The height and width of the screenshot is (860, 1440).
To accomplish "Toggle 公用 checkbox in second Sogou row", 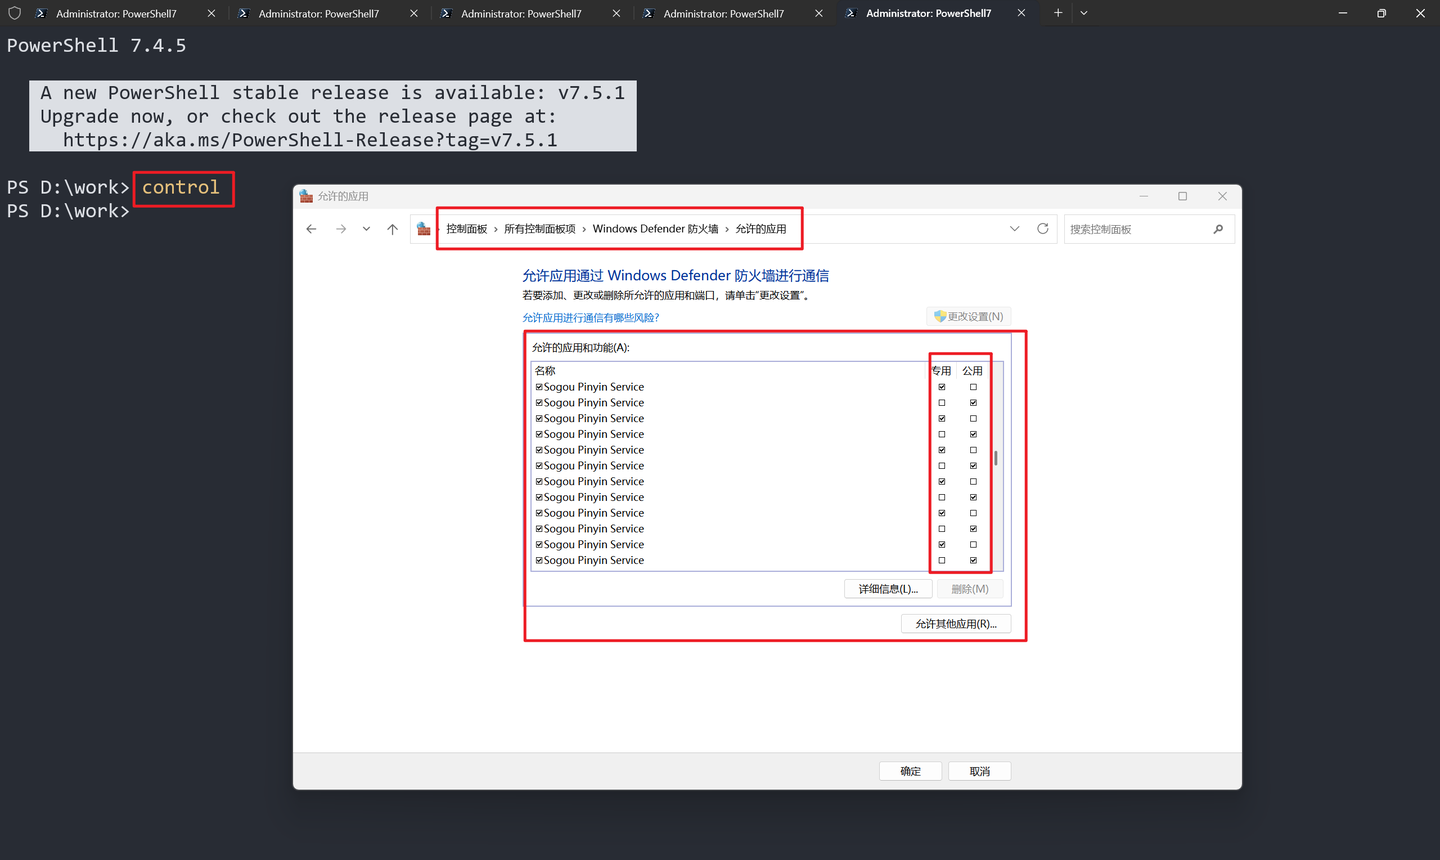I will (973, 403).
